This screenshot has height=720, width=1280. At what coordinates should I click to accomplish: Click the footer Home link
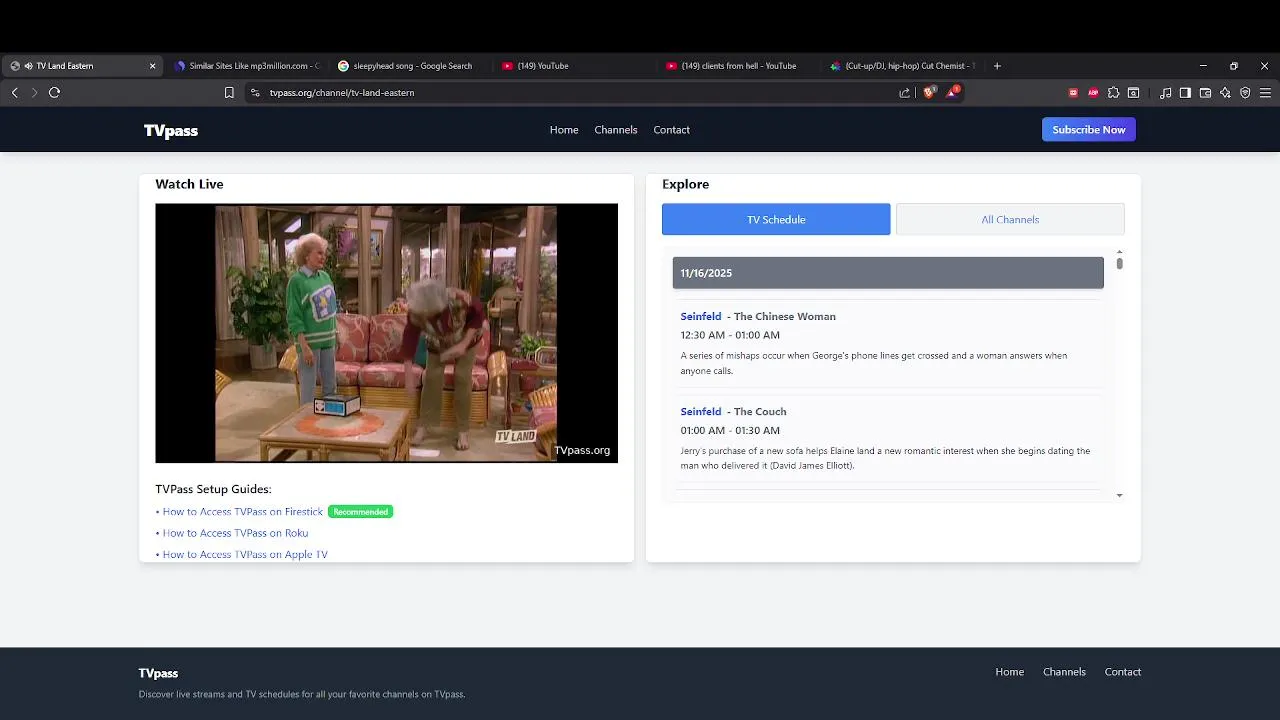tap(1009, 672)
